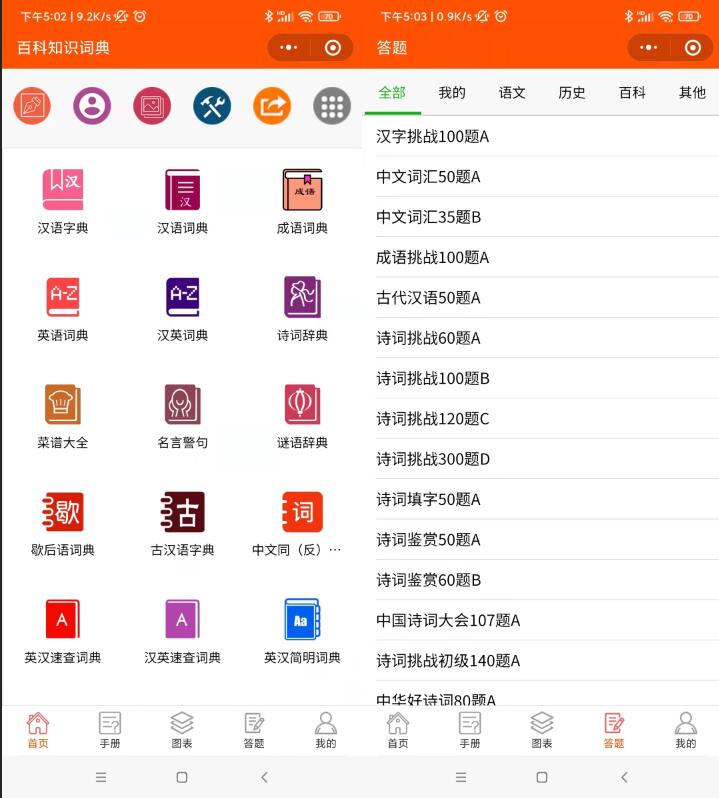Open 英语词典 dictionary
The width and height of the screenshot is (719, 798).
pos(63,309)
